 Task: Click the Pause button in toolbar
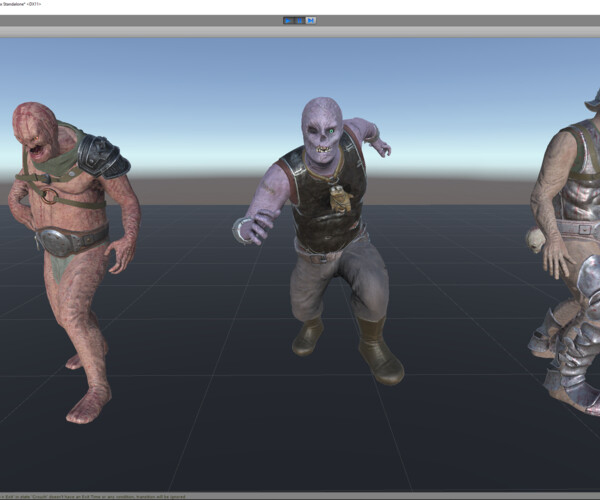(300, 21)
